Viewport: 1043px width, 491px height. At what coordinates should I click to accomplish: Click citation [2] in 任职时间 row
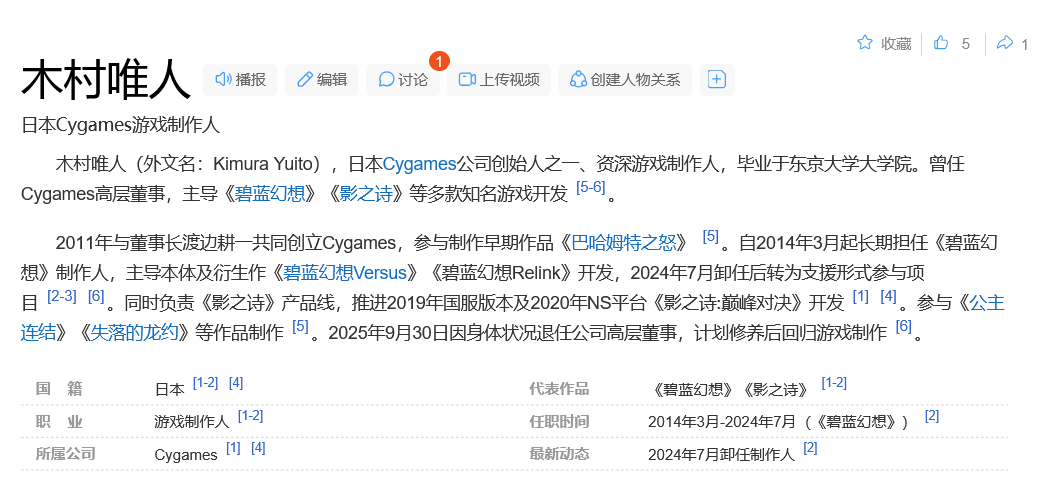(932, 416)
